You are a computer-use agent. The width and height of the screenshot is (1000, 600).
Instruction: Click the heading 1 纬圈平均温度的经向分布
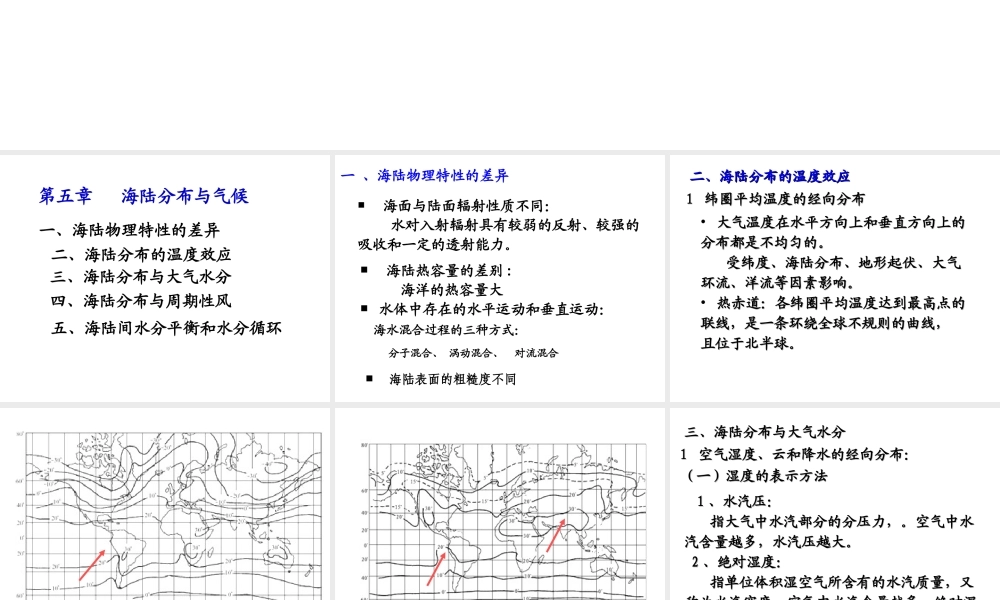pyautogui.click(x=776, y=199)
